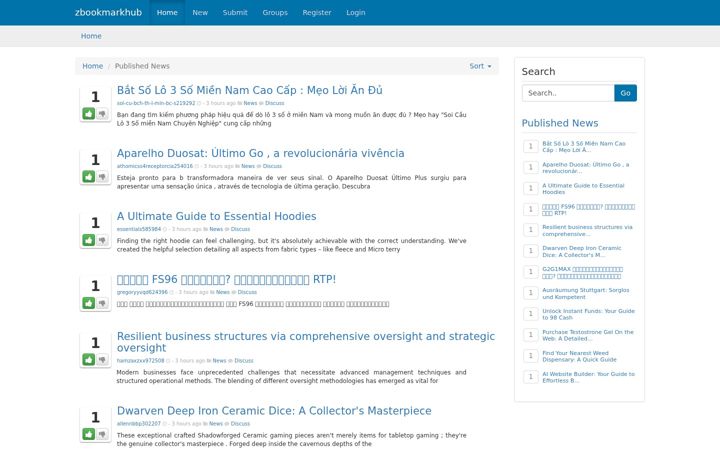
Task: Open Published News sidebar heading
Action: (x=560, y=123)
